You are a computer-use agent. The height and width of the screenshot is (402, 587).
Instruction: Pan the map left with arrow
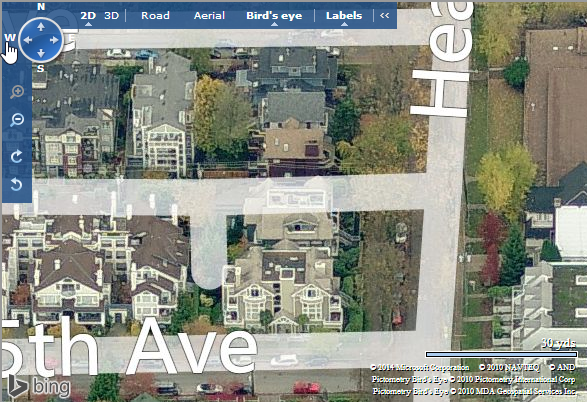[x=28, y=40]
